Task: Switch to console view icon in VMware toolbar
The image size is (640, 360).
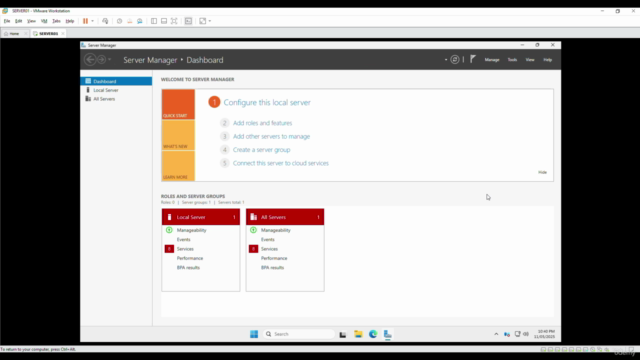Action: 188,21
